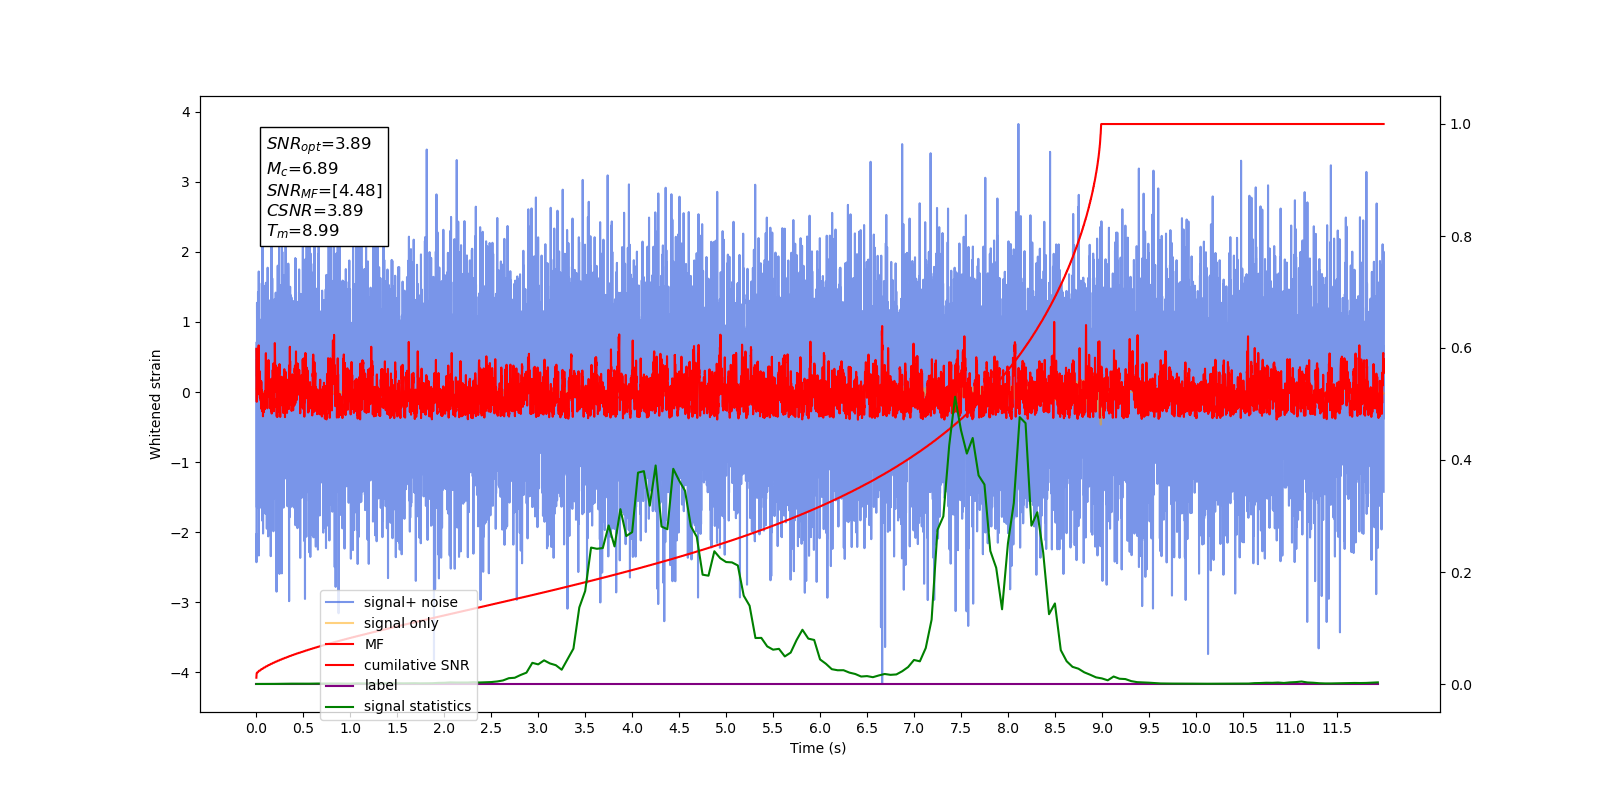
Task: Click the −2 left y-axis tick label
Action: (180, 532)
